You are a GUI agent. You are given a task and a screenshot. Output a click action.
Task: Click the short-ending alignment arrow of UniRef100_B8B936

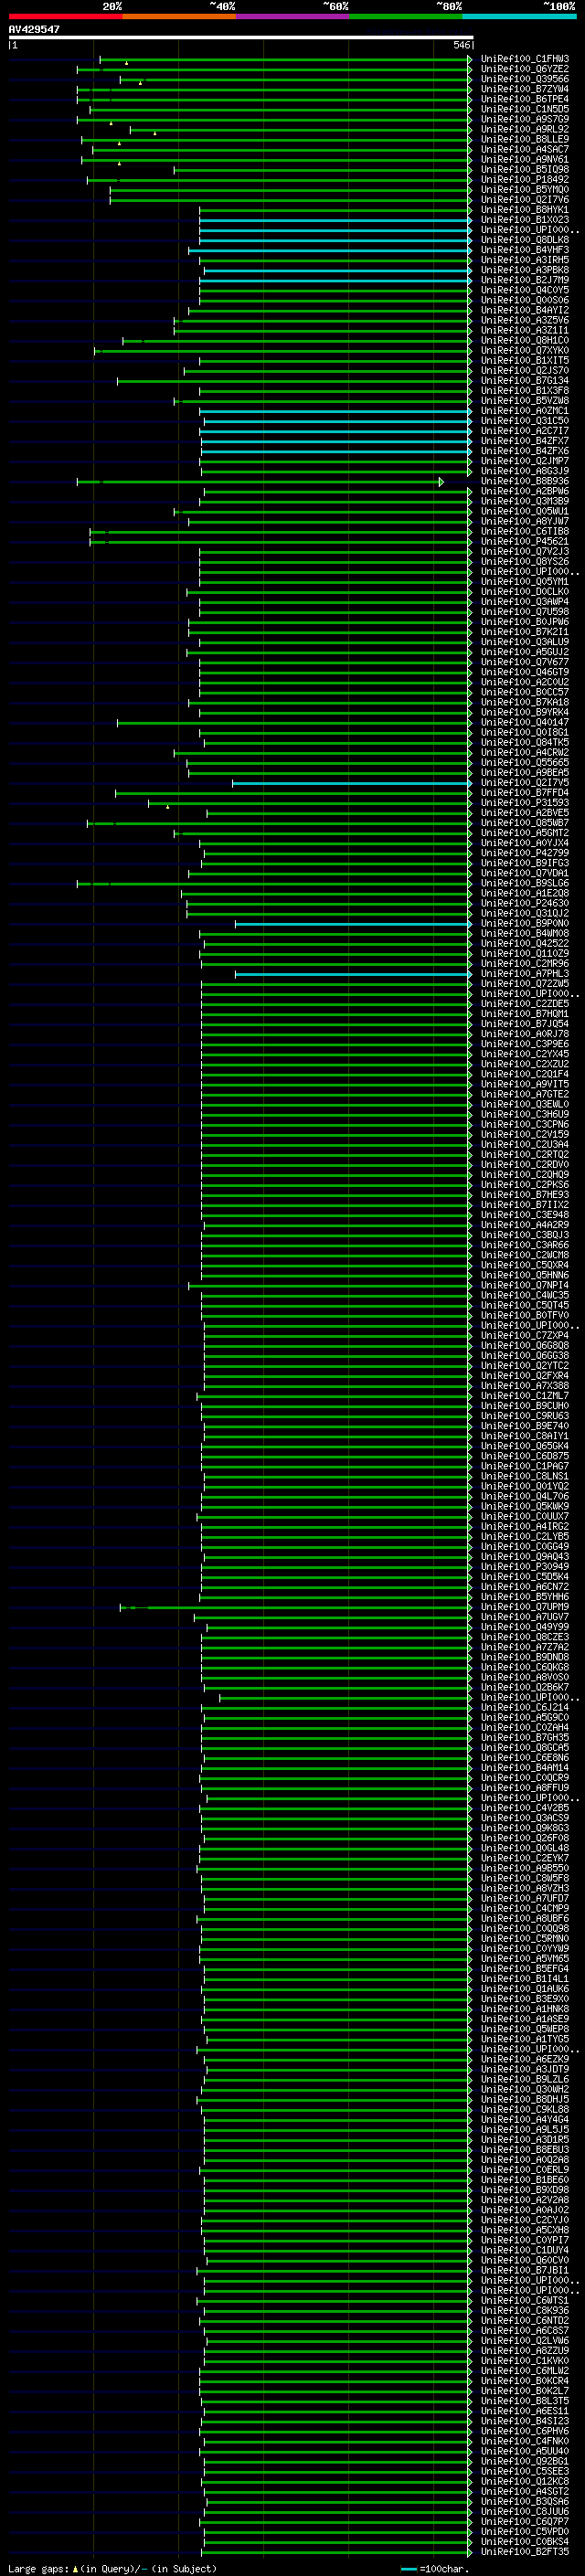[x=441, y=482]
